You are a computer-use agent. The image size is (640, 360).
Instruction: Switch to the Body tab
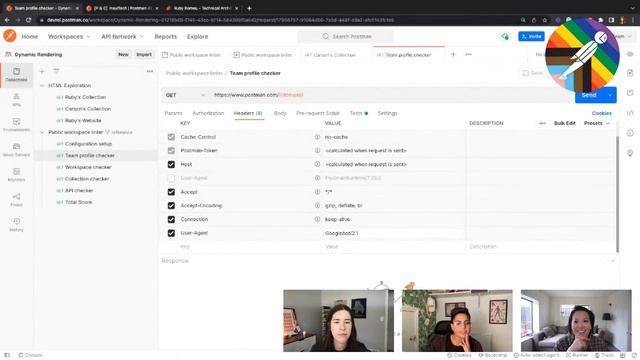tap(280, 113)
